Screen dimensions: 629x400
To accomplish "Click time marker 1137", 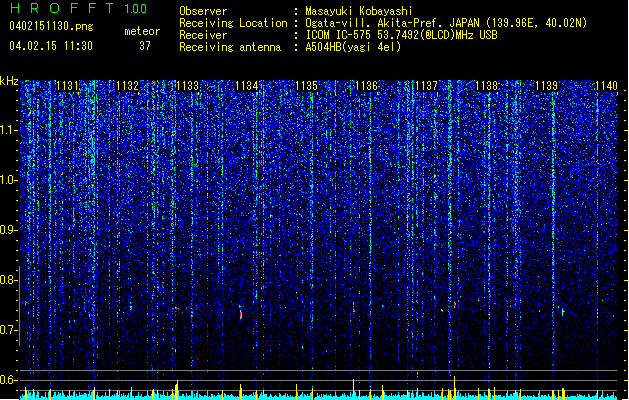I will pyautogui.click(x=426, y=86).
